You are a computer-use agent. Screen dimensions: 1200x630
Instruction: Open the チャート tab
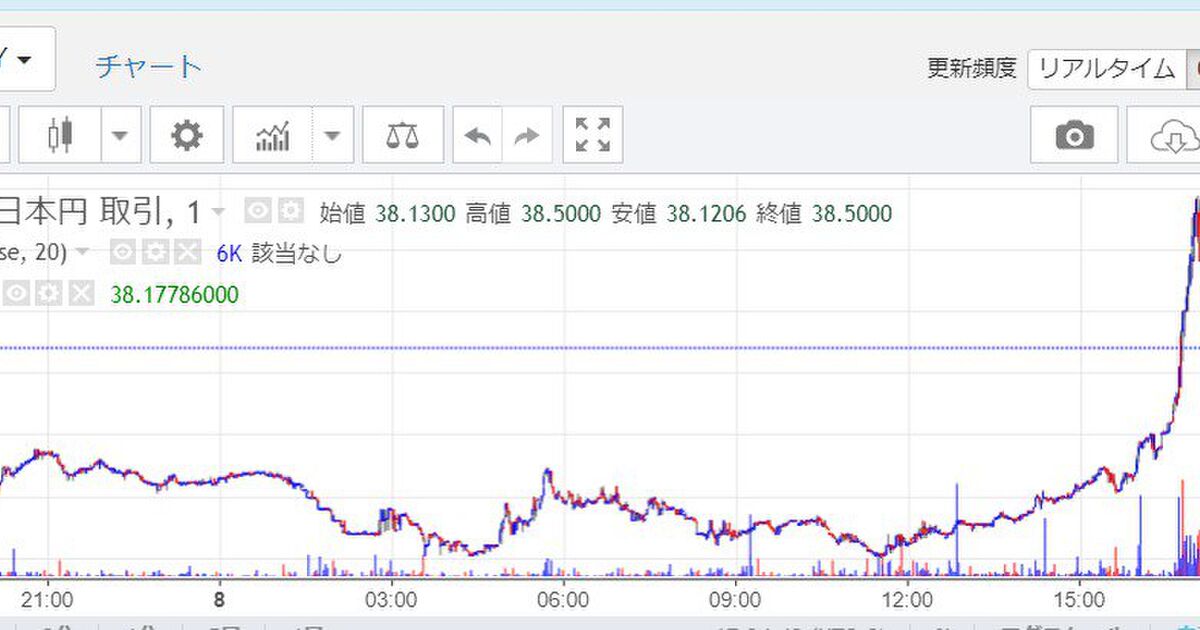coord(148,67)
